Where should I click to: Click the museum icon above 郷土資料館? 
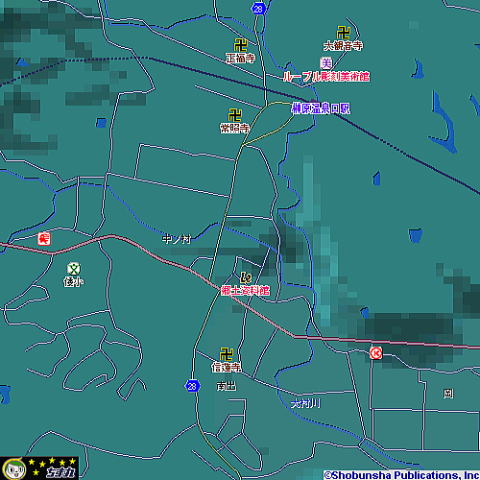[x=246, y=277]
